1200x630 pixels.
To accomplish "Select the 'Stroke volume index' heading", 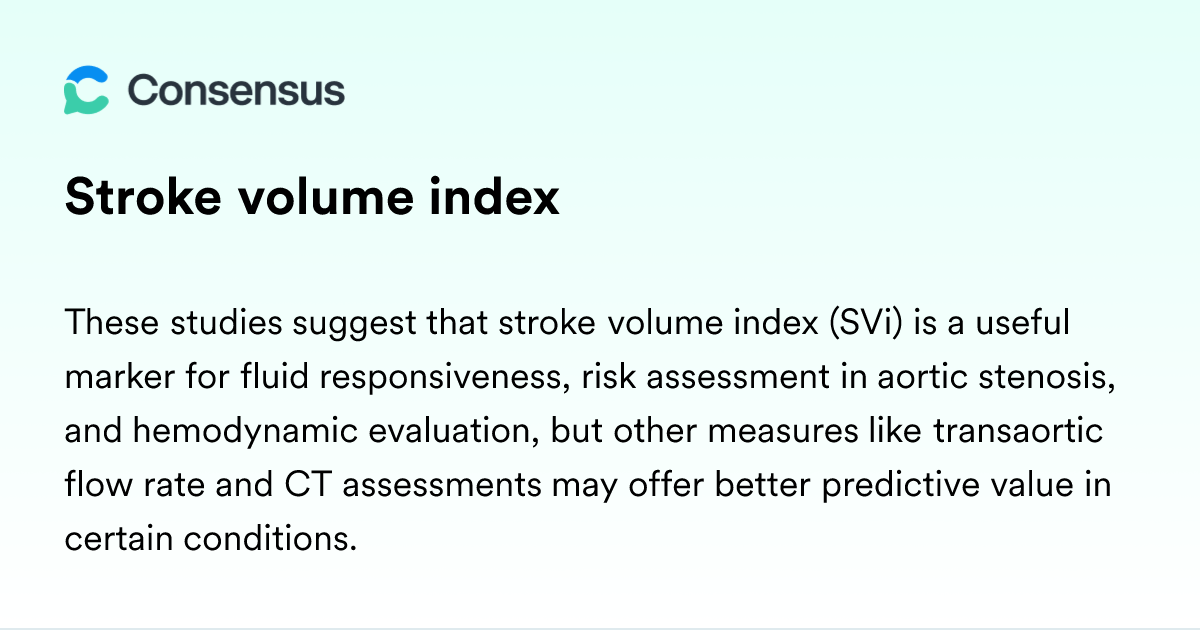I will click(311, 198).
